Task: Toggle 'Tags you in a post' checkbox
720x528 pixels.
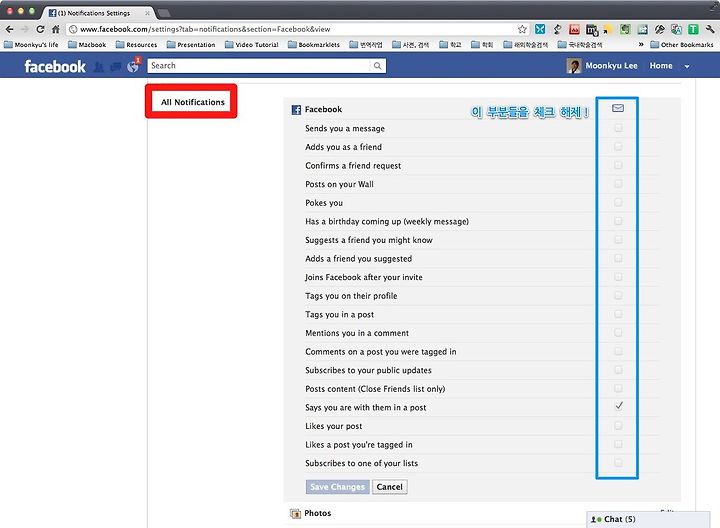Action: pyautogui.click(x=618, y=314)
